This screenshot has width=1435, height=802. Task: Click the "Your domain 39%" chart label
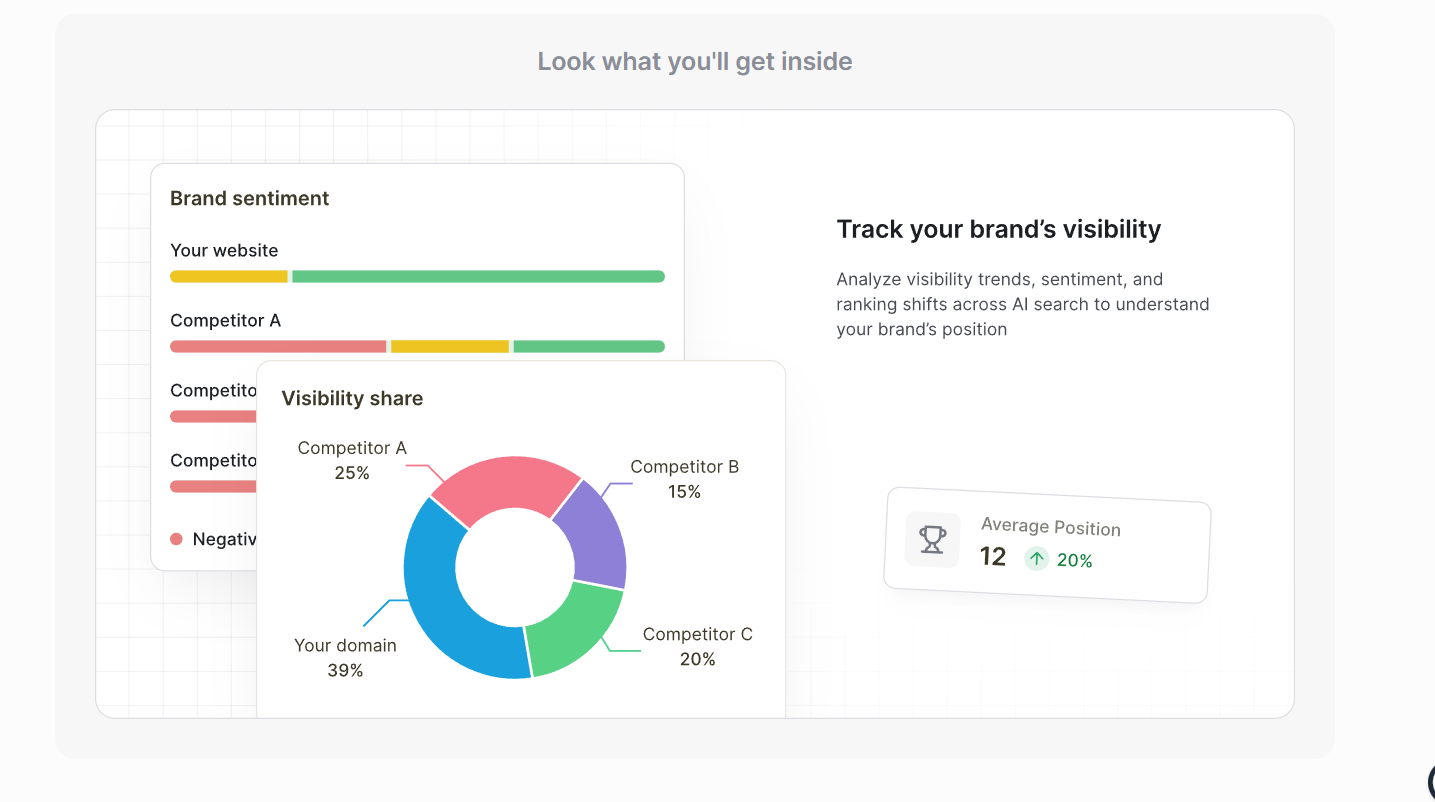345,657
